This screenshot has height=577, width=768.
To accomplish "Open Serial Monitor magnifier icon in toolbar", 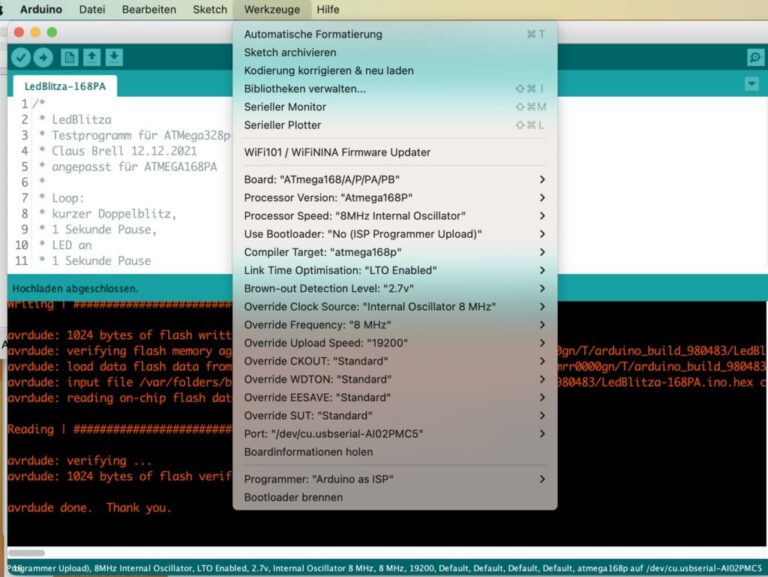I will [755, 58].
